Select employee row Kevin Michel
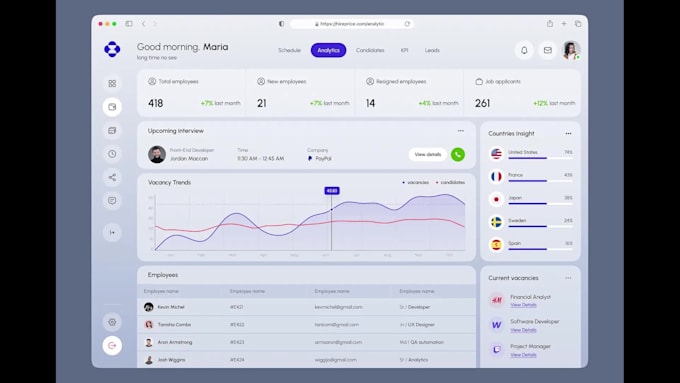Image resolution: width=680 pixels, height=383 pixels. tap(306, 307)
